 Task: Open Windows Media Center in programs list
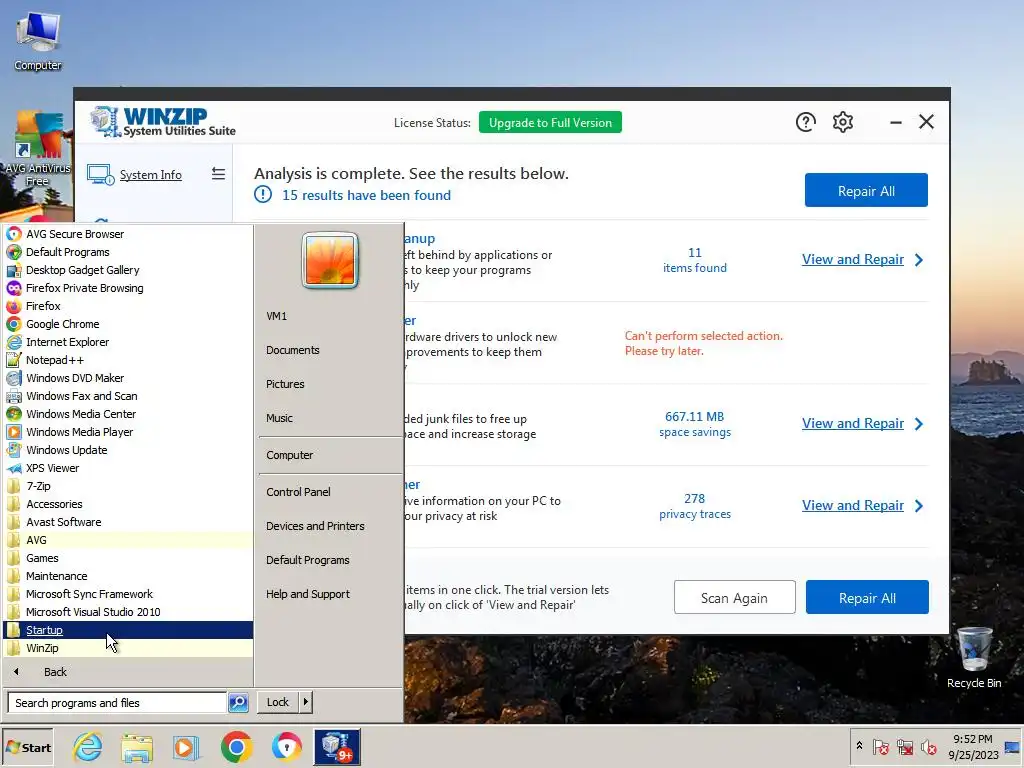tap(128, 414)
